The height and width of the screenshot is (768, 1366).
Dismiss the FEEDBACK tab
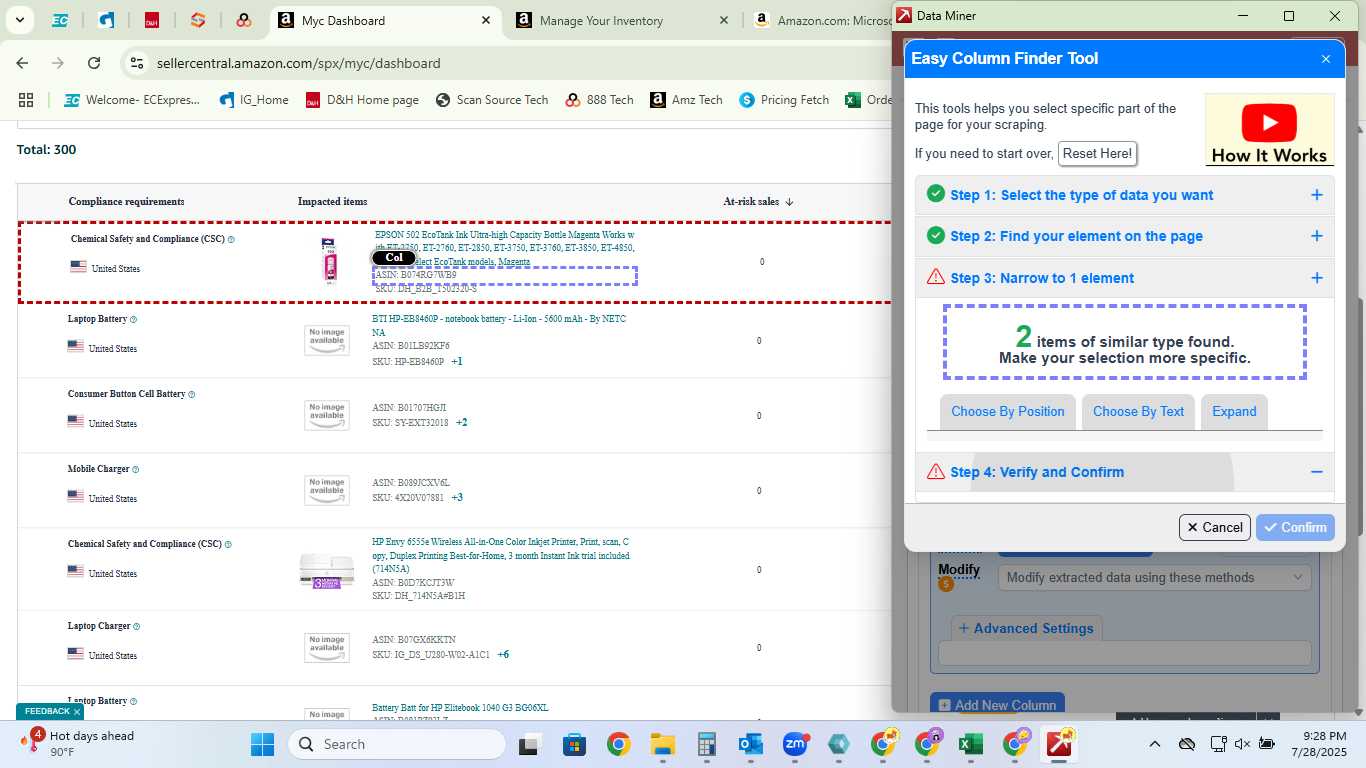click(x=77, y=712)
